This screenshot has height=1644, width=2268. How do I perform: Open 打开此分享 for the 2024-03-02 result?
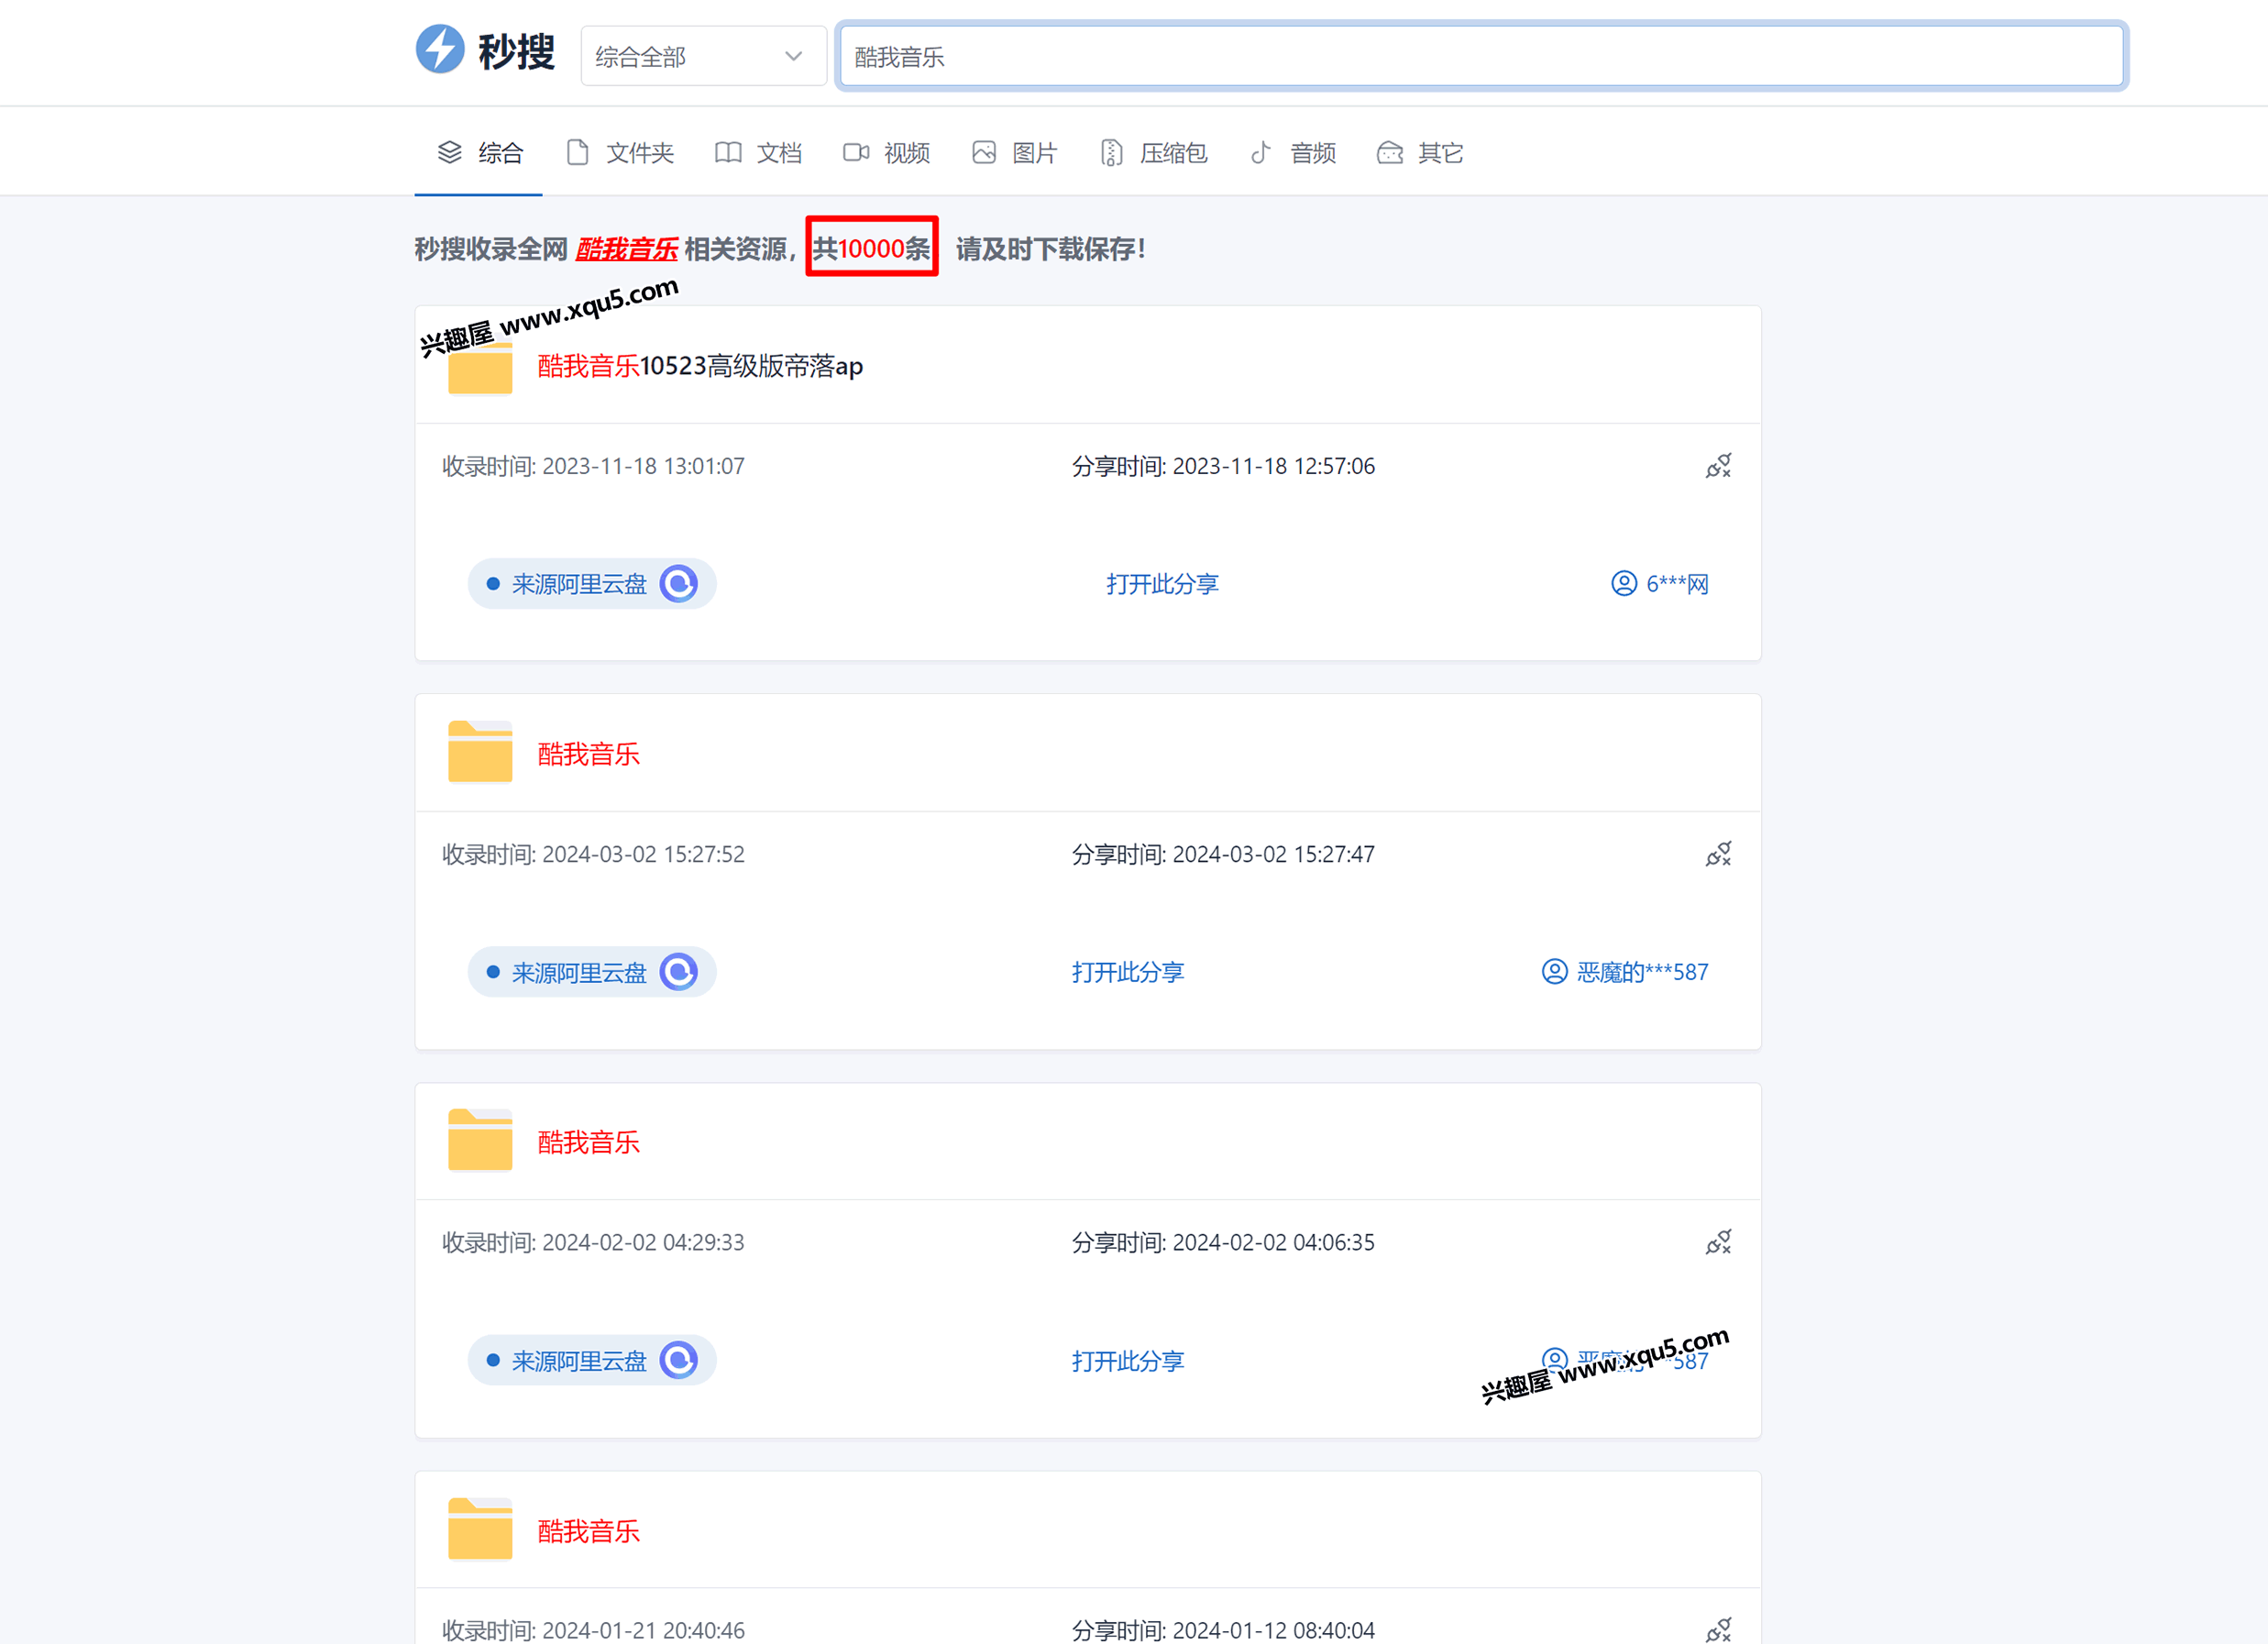(1128, 972)
